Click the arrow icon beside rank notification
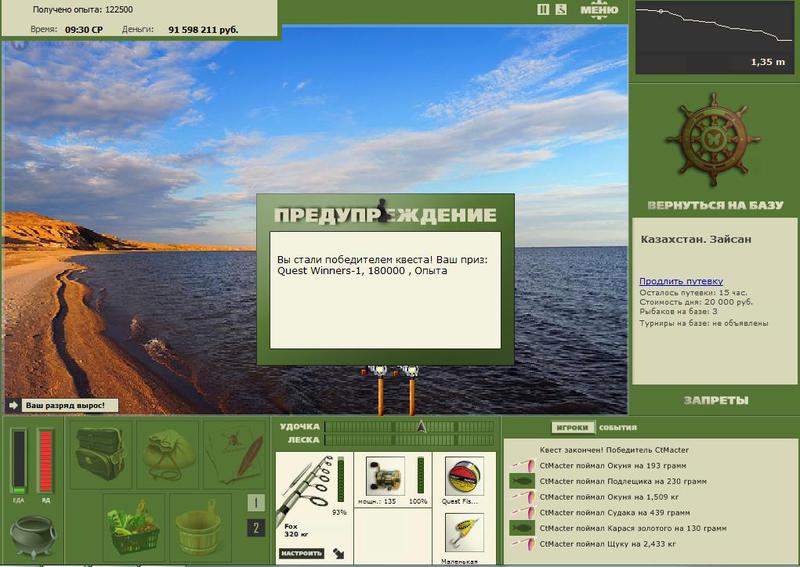800x567 pixels. pyautogui.click(x=13, y=405)
